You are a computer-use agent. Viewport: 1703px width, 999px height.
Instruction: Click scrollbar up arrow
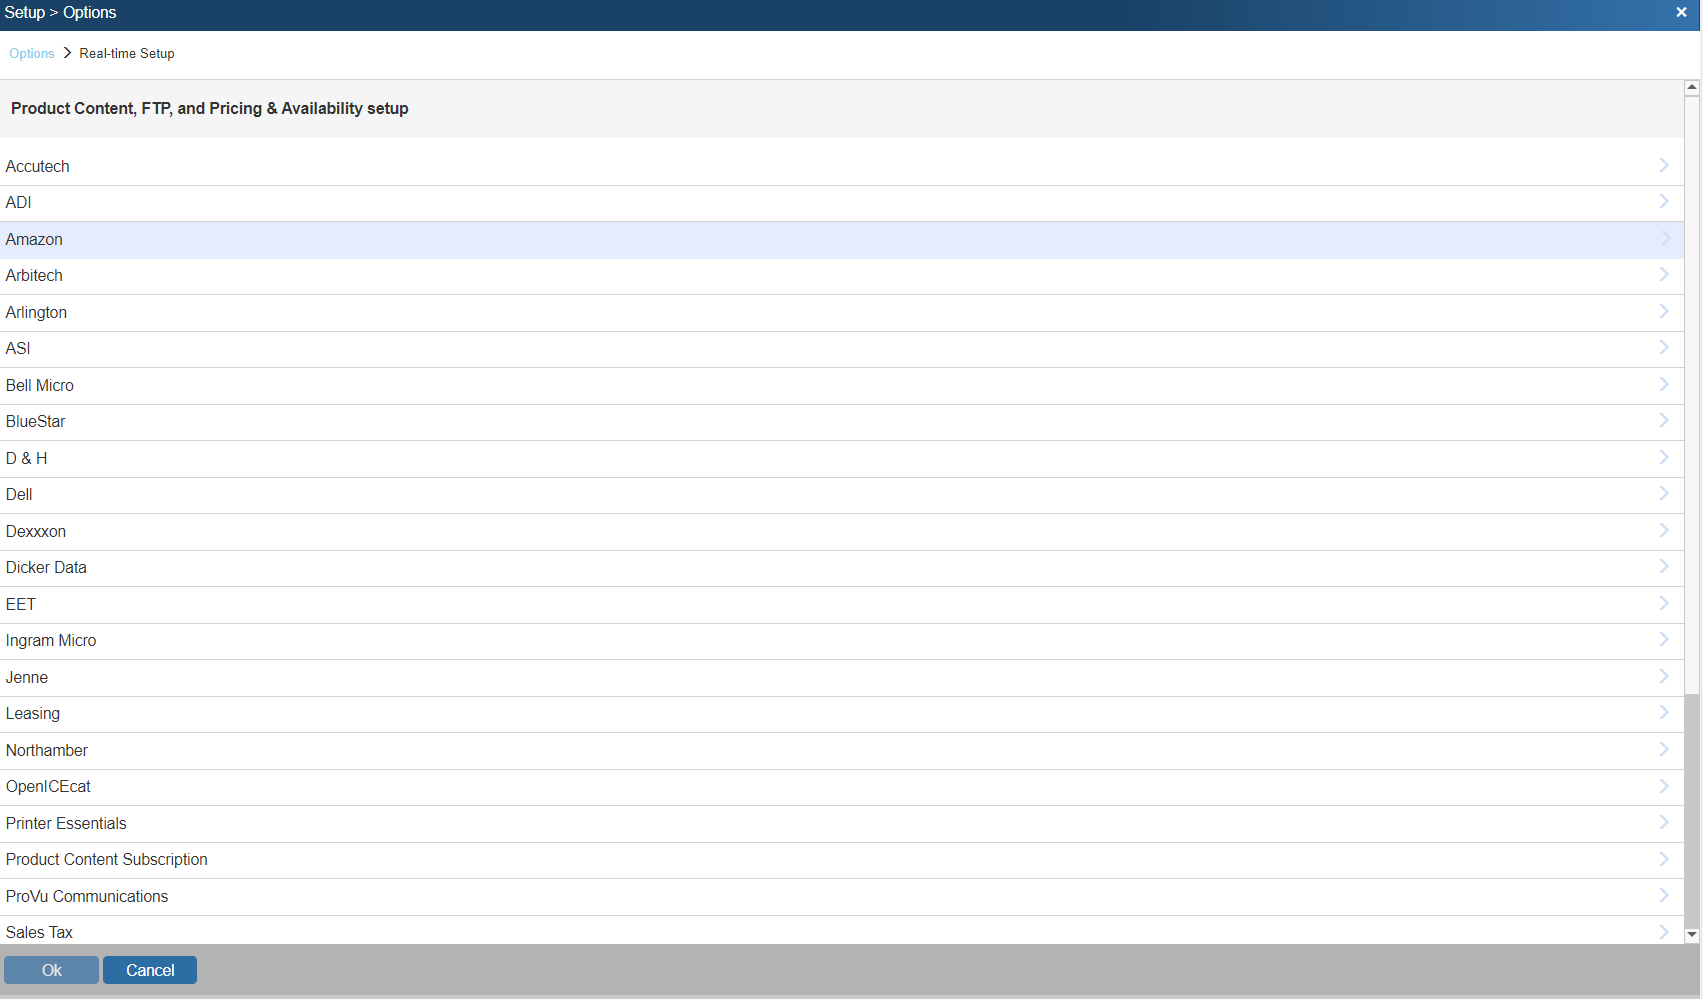[1692, 88]
